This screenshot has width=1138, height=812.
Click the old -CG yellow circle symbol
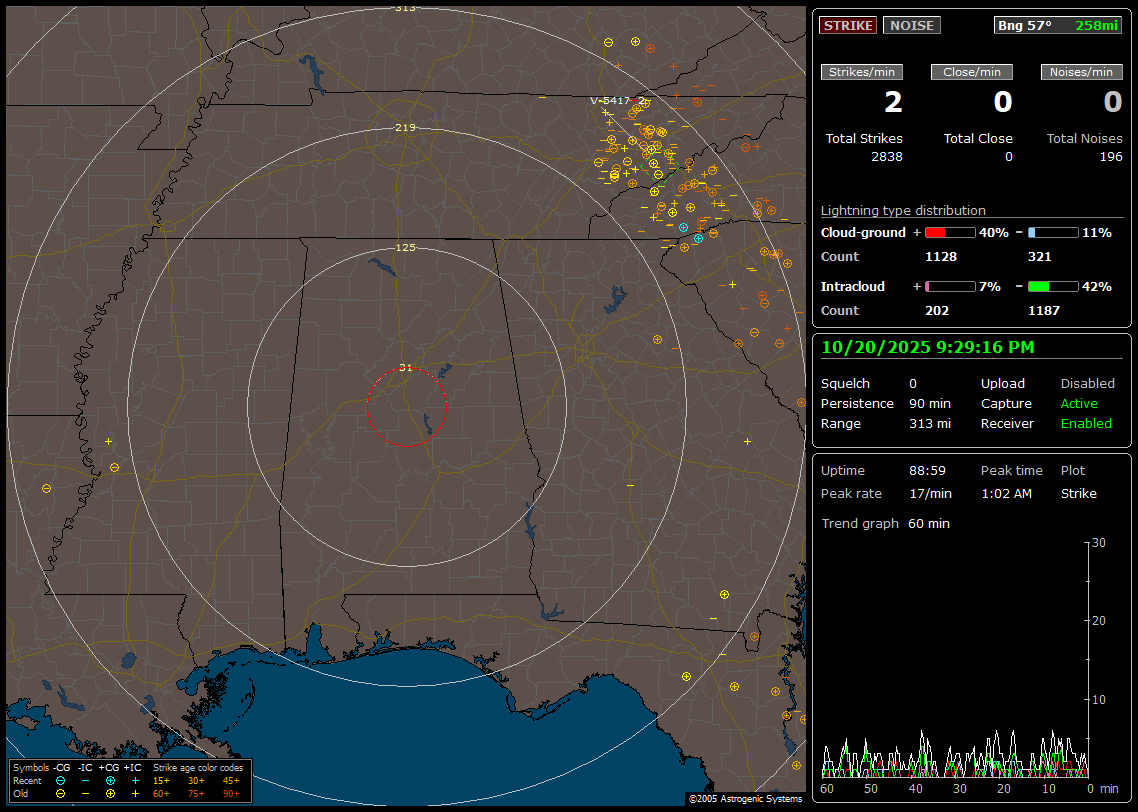coord(61,793)
